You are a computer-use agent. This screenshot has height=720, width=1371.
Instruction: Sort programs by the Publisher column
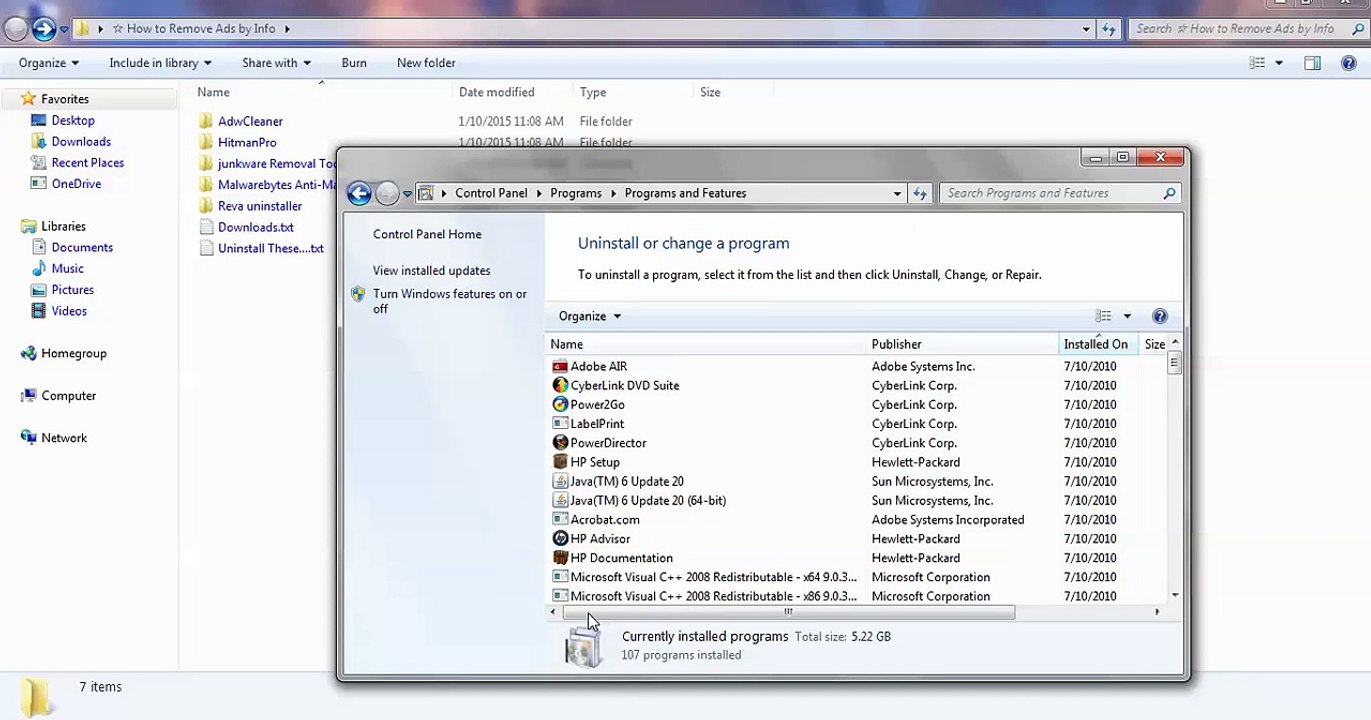click(x=962, y=344)
